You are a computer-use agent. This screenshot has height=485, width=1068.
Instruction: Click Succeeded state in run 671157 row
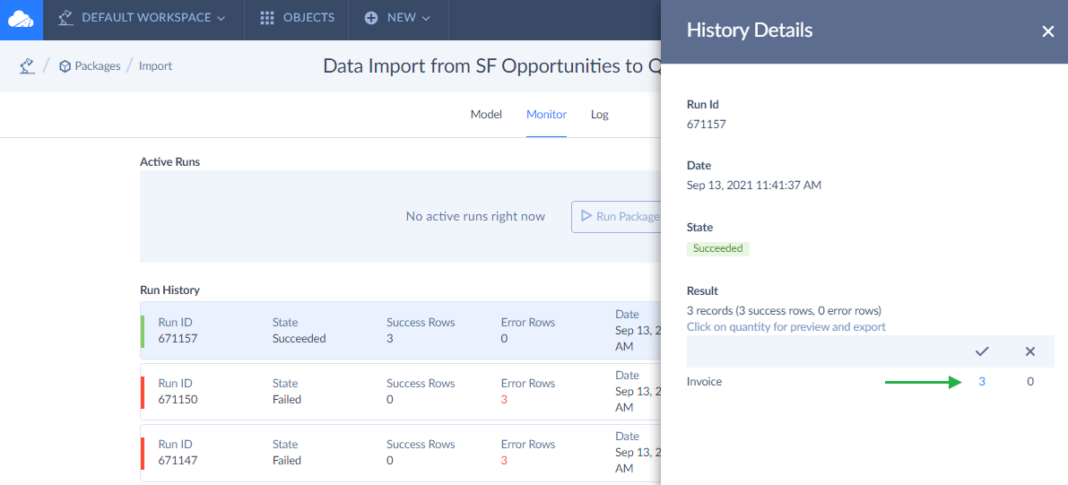pyautogui.click(x=299, y=339)
